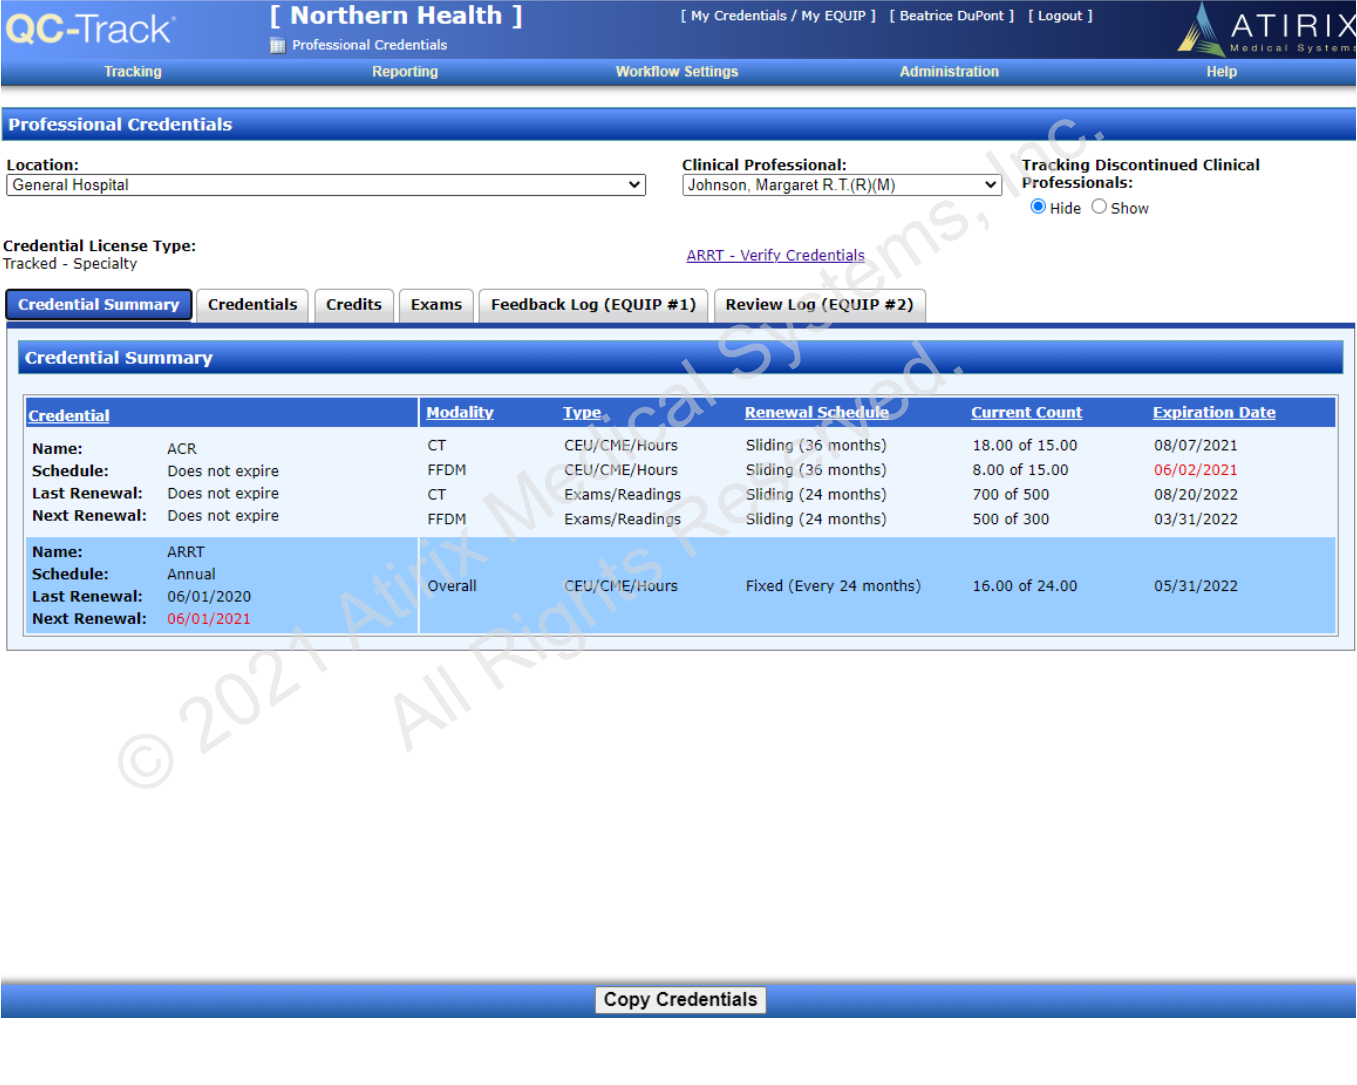Open the Administration menu
The image size is (1357, 1085).
point(949,72)
